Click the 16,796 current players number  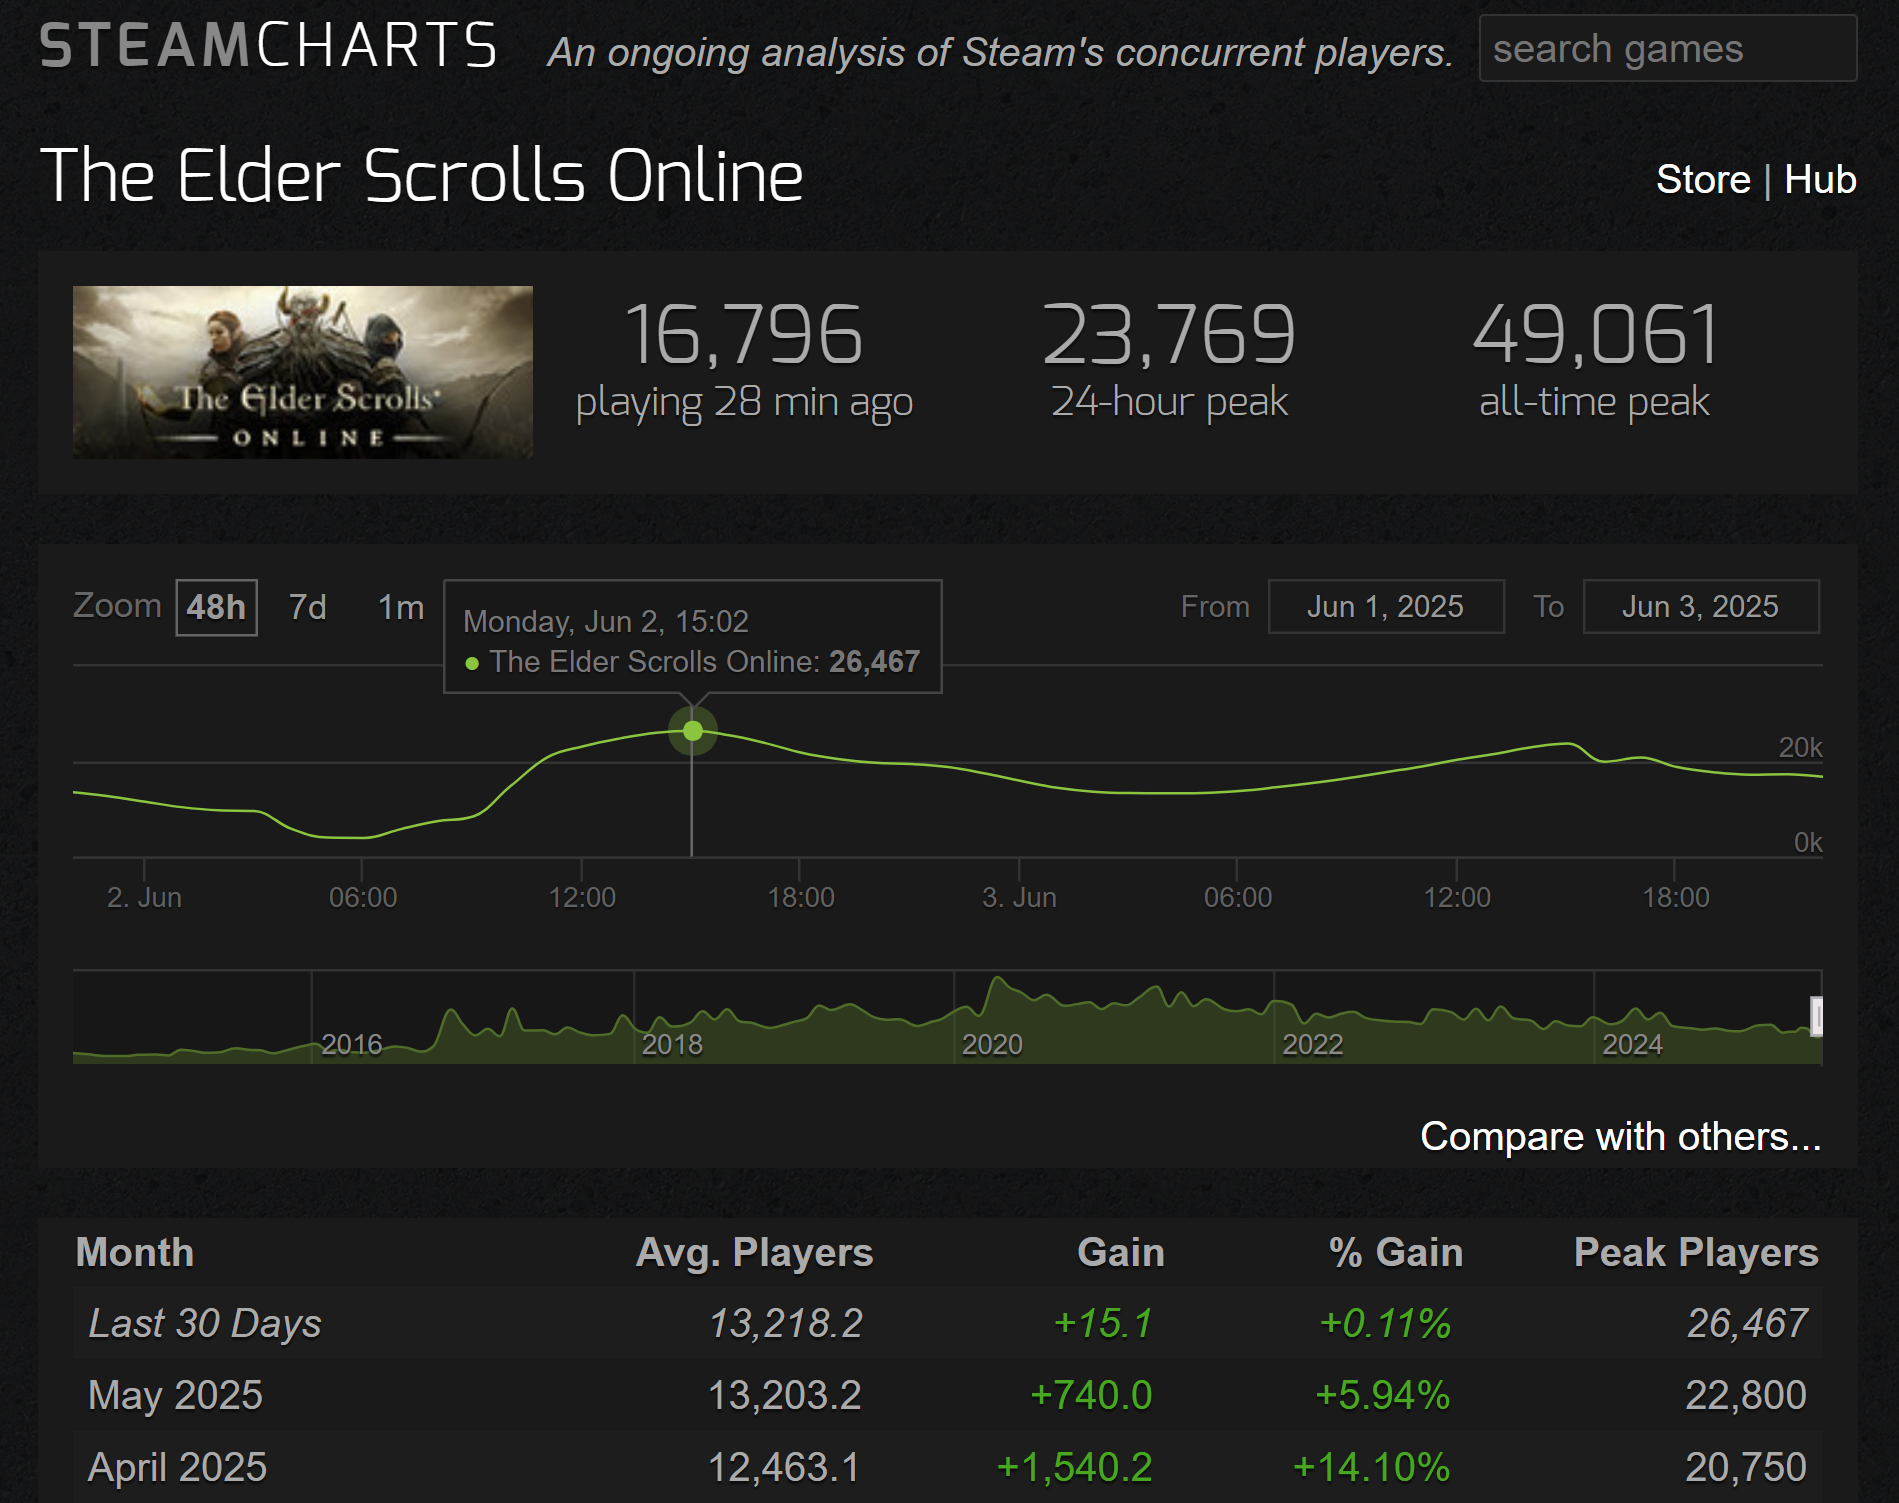coord(743,335)
